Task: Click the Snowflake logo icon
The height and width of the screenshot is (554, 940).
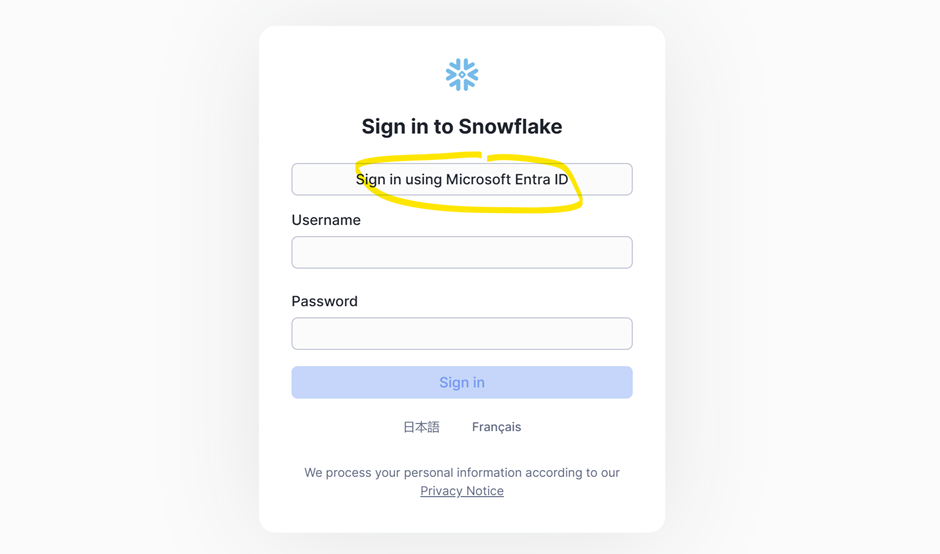Action: coord(462,75)
